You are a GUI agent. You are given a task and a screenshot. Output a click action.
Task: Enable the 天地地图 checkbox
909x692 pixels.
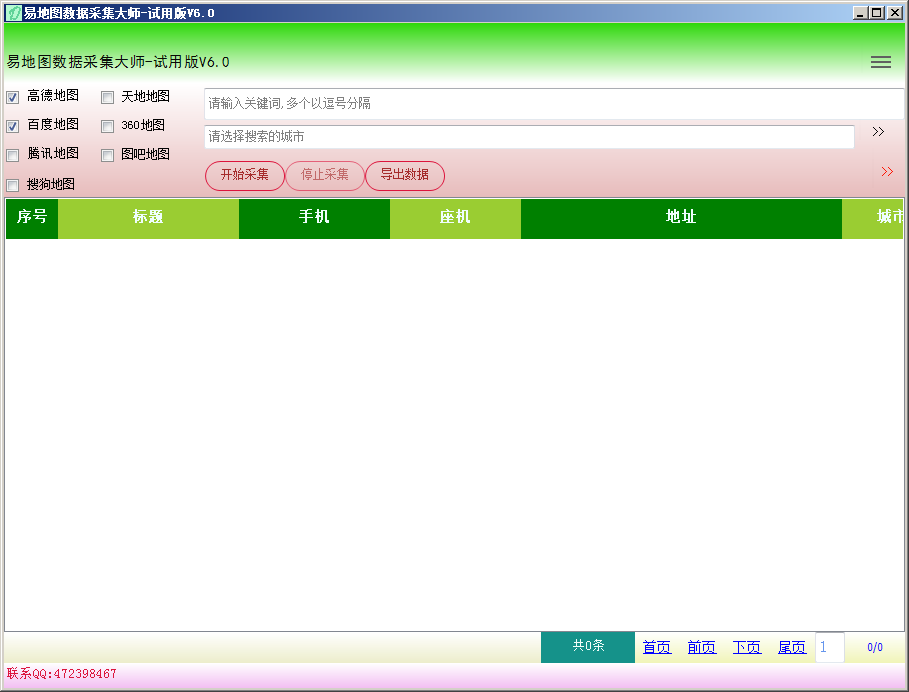(107, 97)
